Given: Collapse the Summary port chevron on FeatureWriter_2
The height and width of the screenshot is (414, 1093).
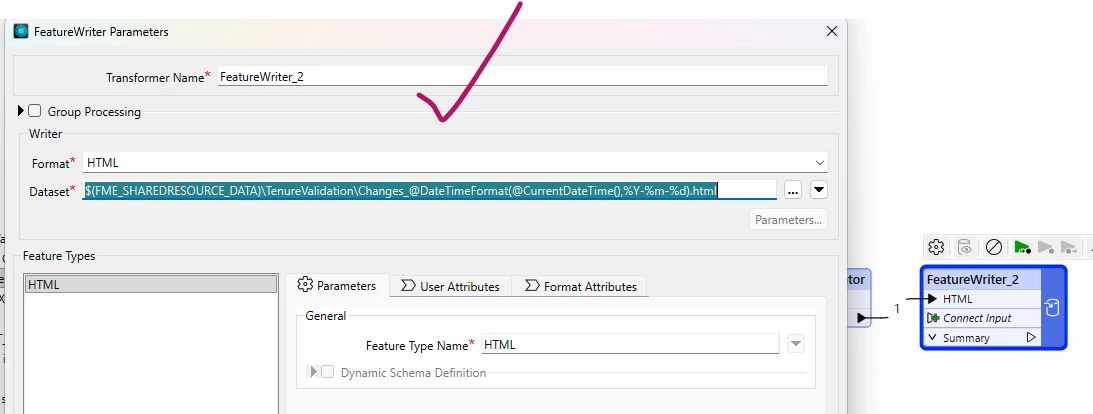Looking at the screenshot, I should [933, 337].
